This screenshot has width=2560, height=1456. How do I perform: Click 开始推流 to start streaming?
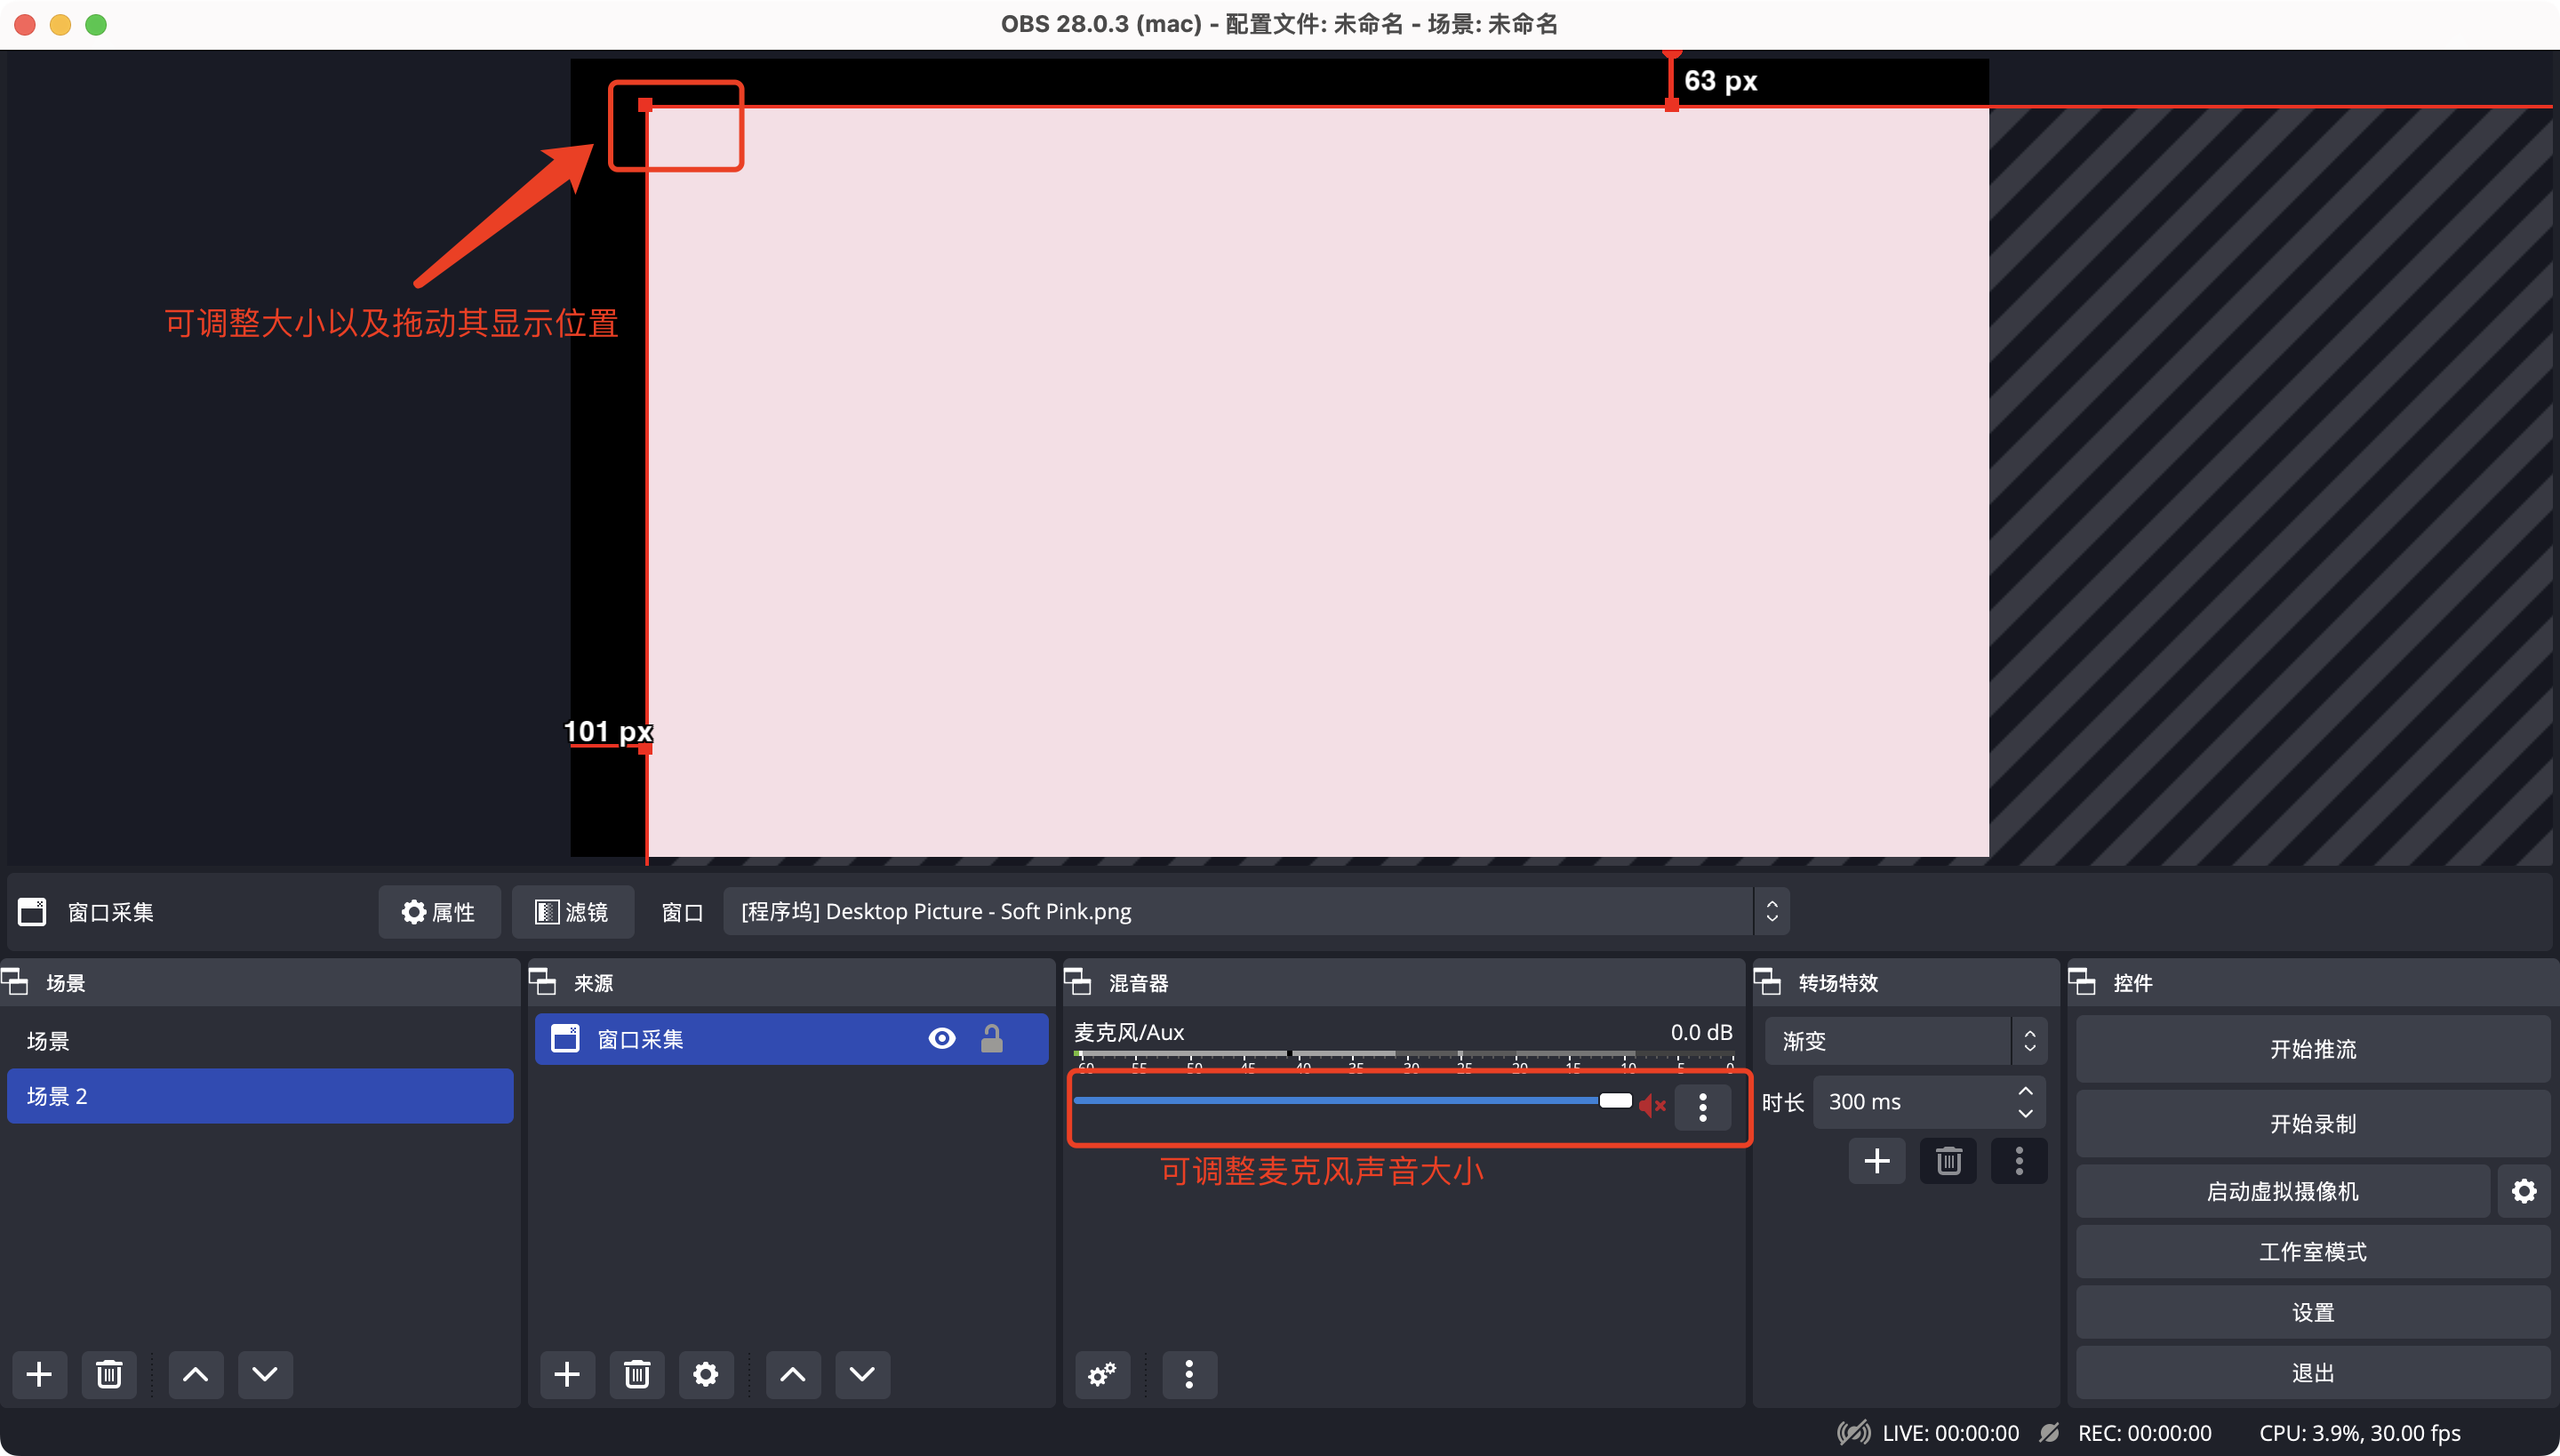2312,1049
